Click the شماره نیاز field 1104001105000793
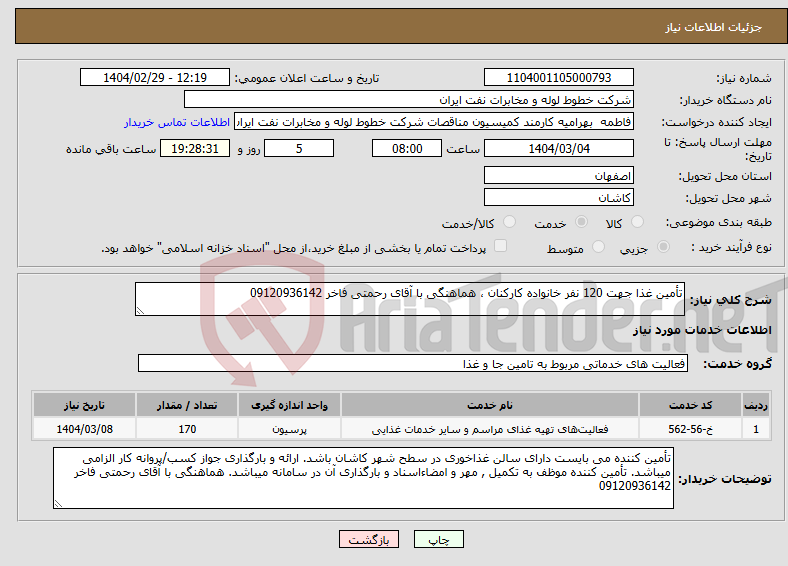This screenshot has height=566, width=788. tap(558, 77)
